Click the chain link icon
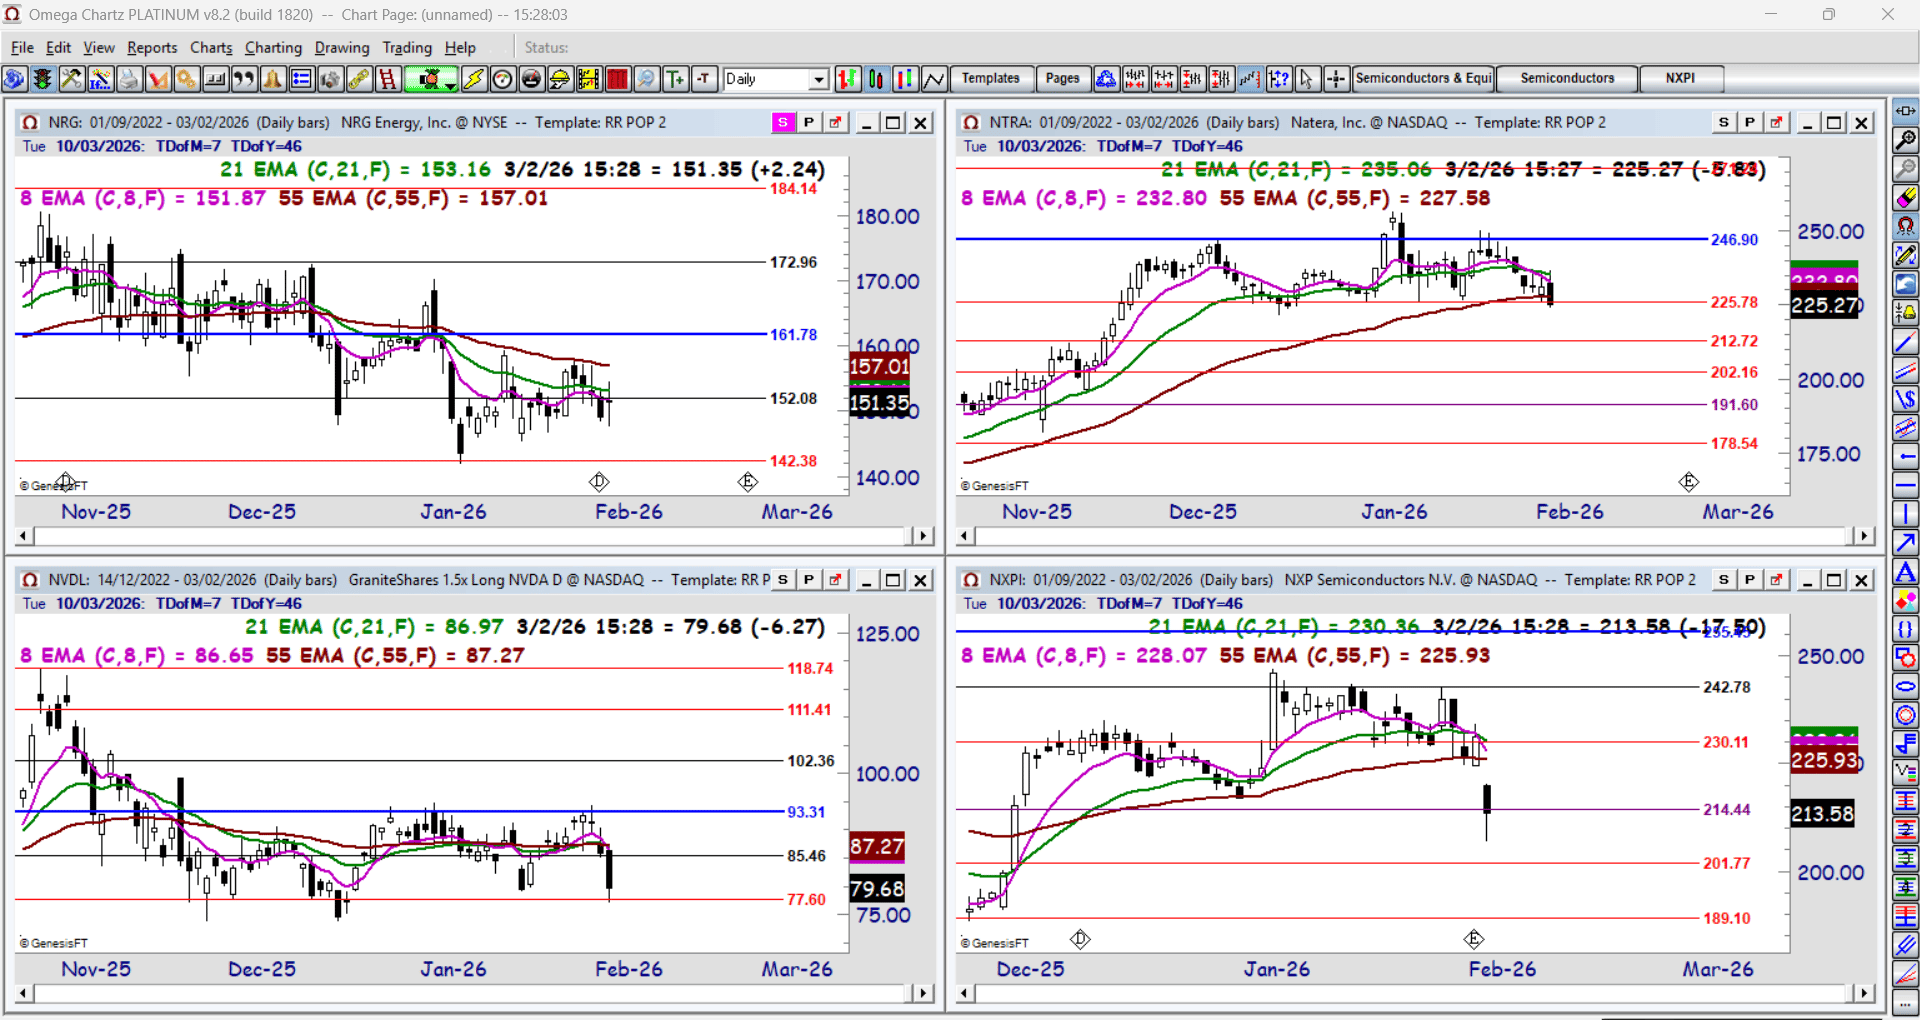This screenshot has height=1020, width=1920. [x=359, y=79]
